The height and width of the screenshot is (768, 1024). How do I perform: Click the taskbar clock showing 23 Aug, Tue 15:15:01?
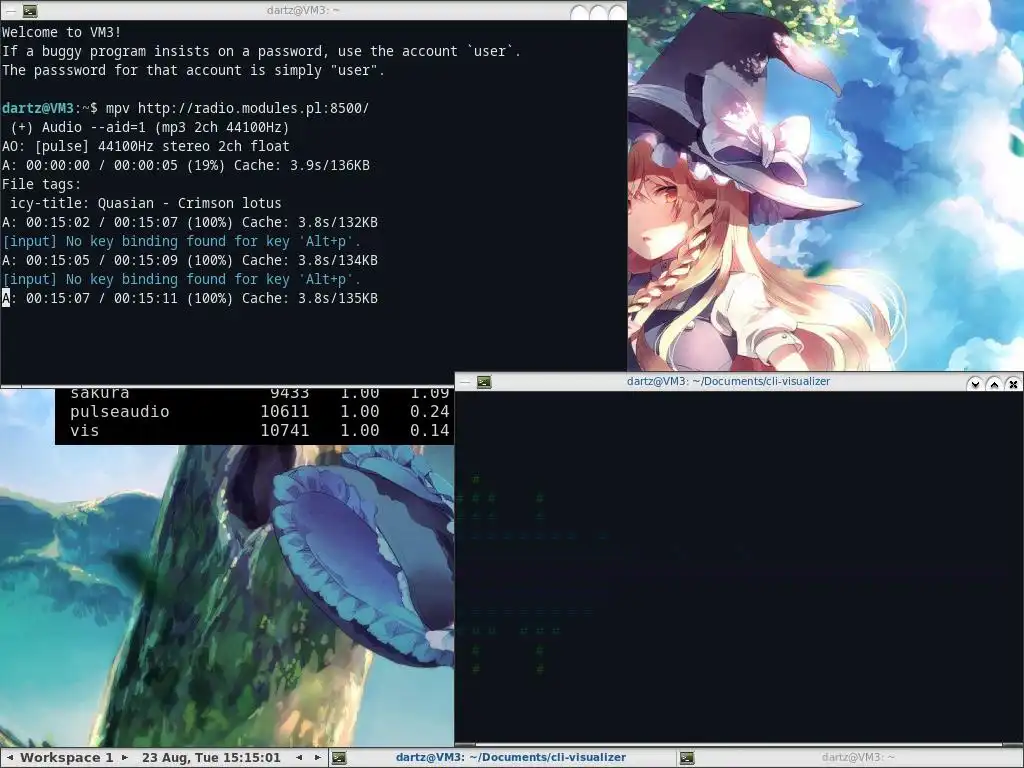pyautogui.click(x=211, y=758)
